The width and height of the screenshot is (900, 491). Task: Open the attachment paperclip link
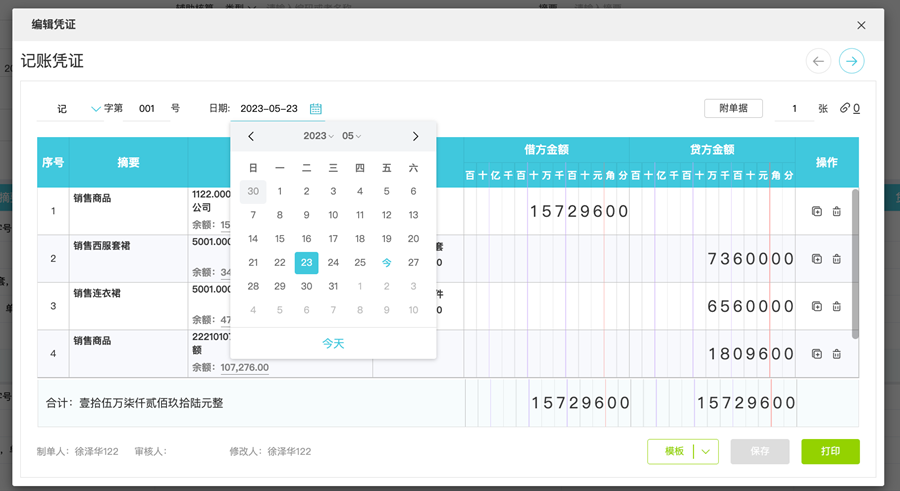click(850, 108)
